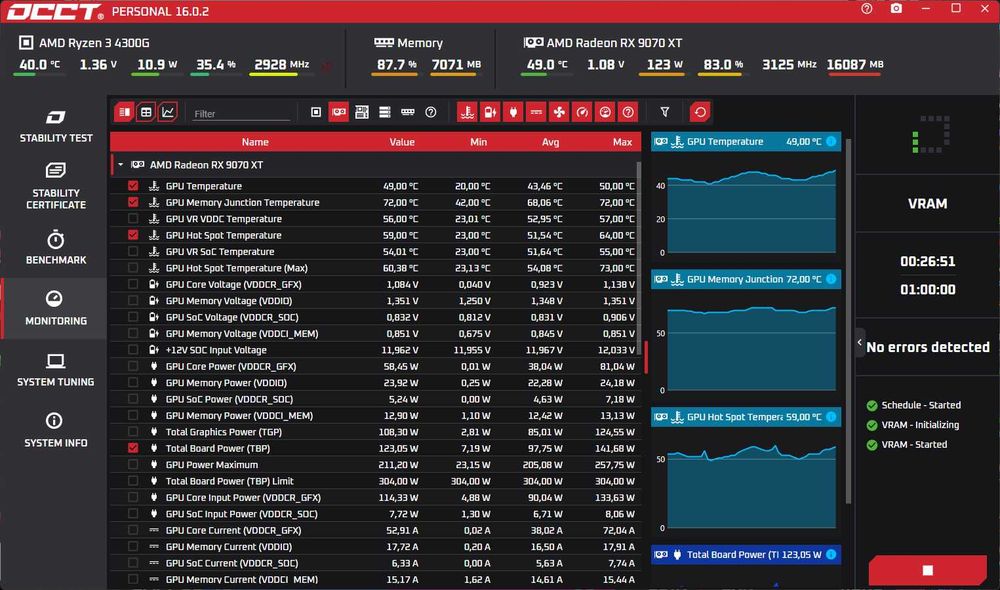
Task: Sort by the Max column header
Action: click(x=622, y=142)
